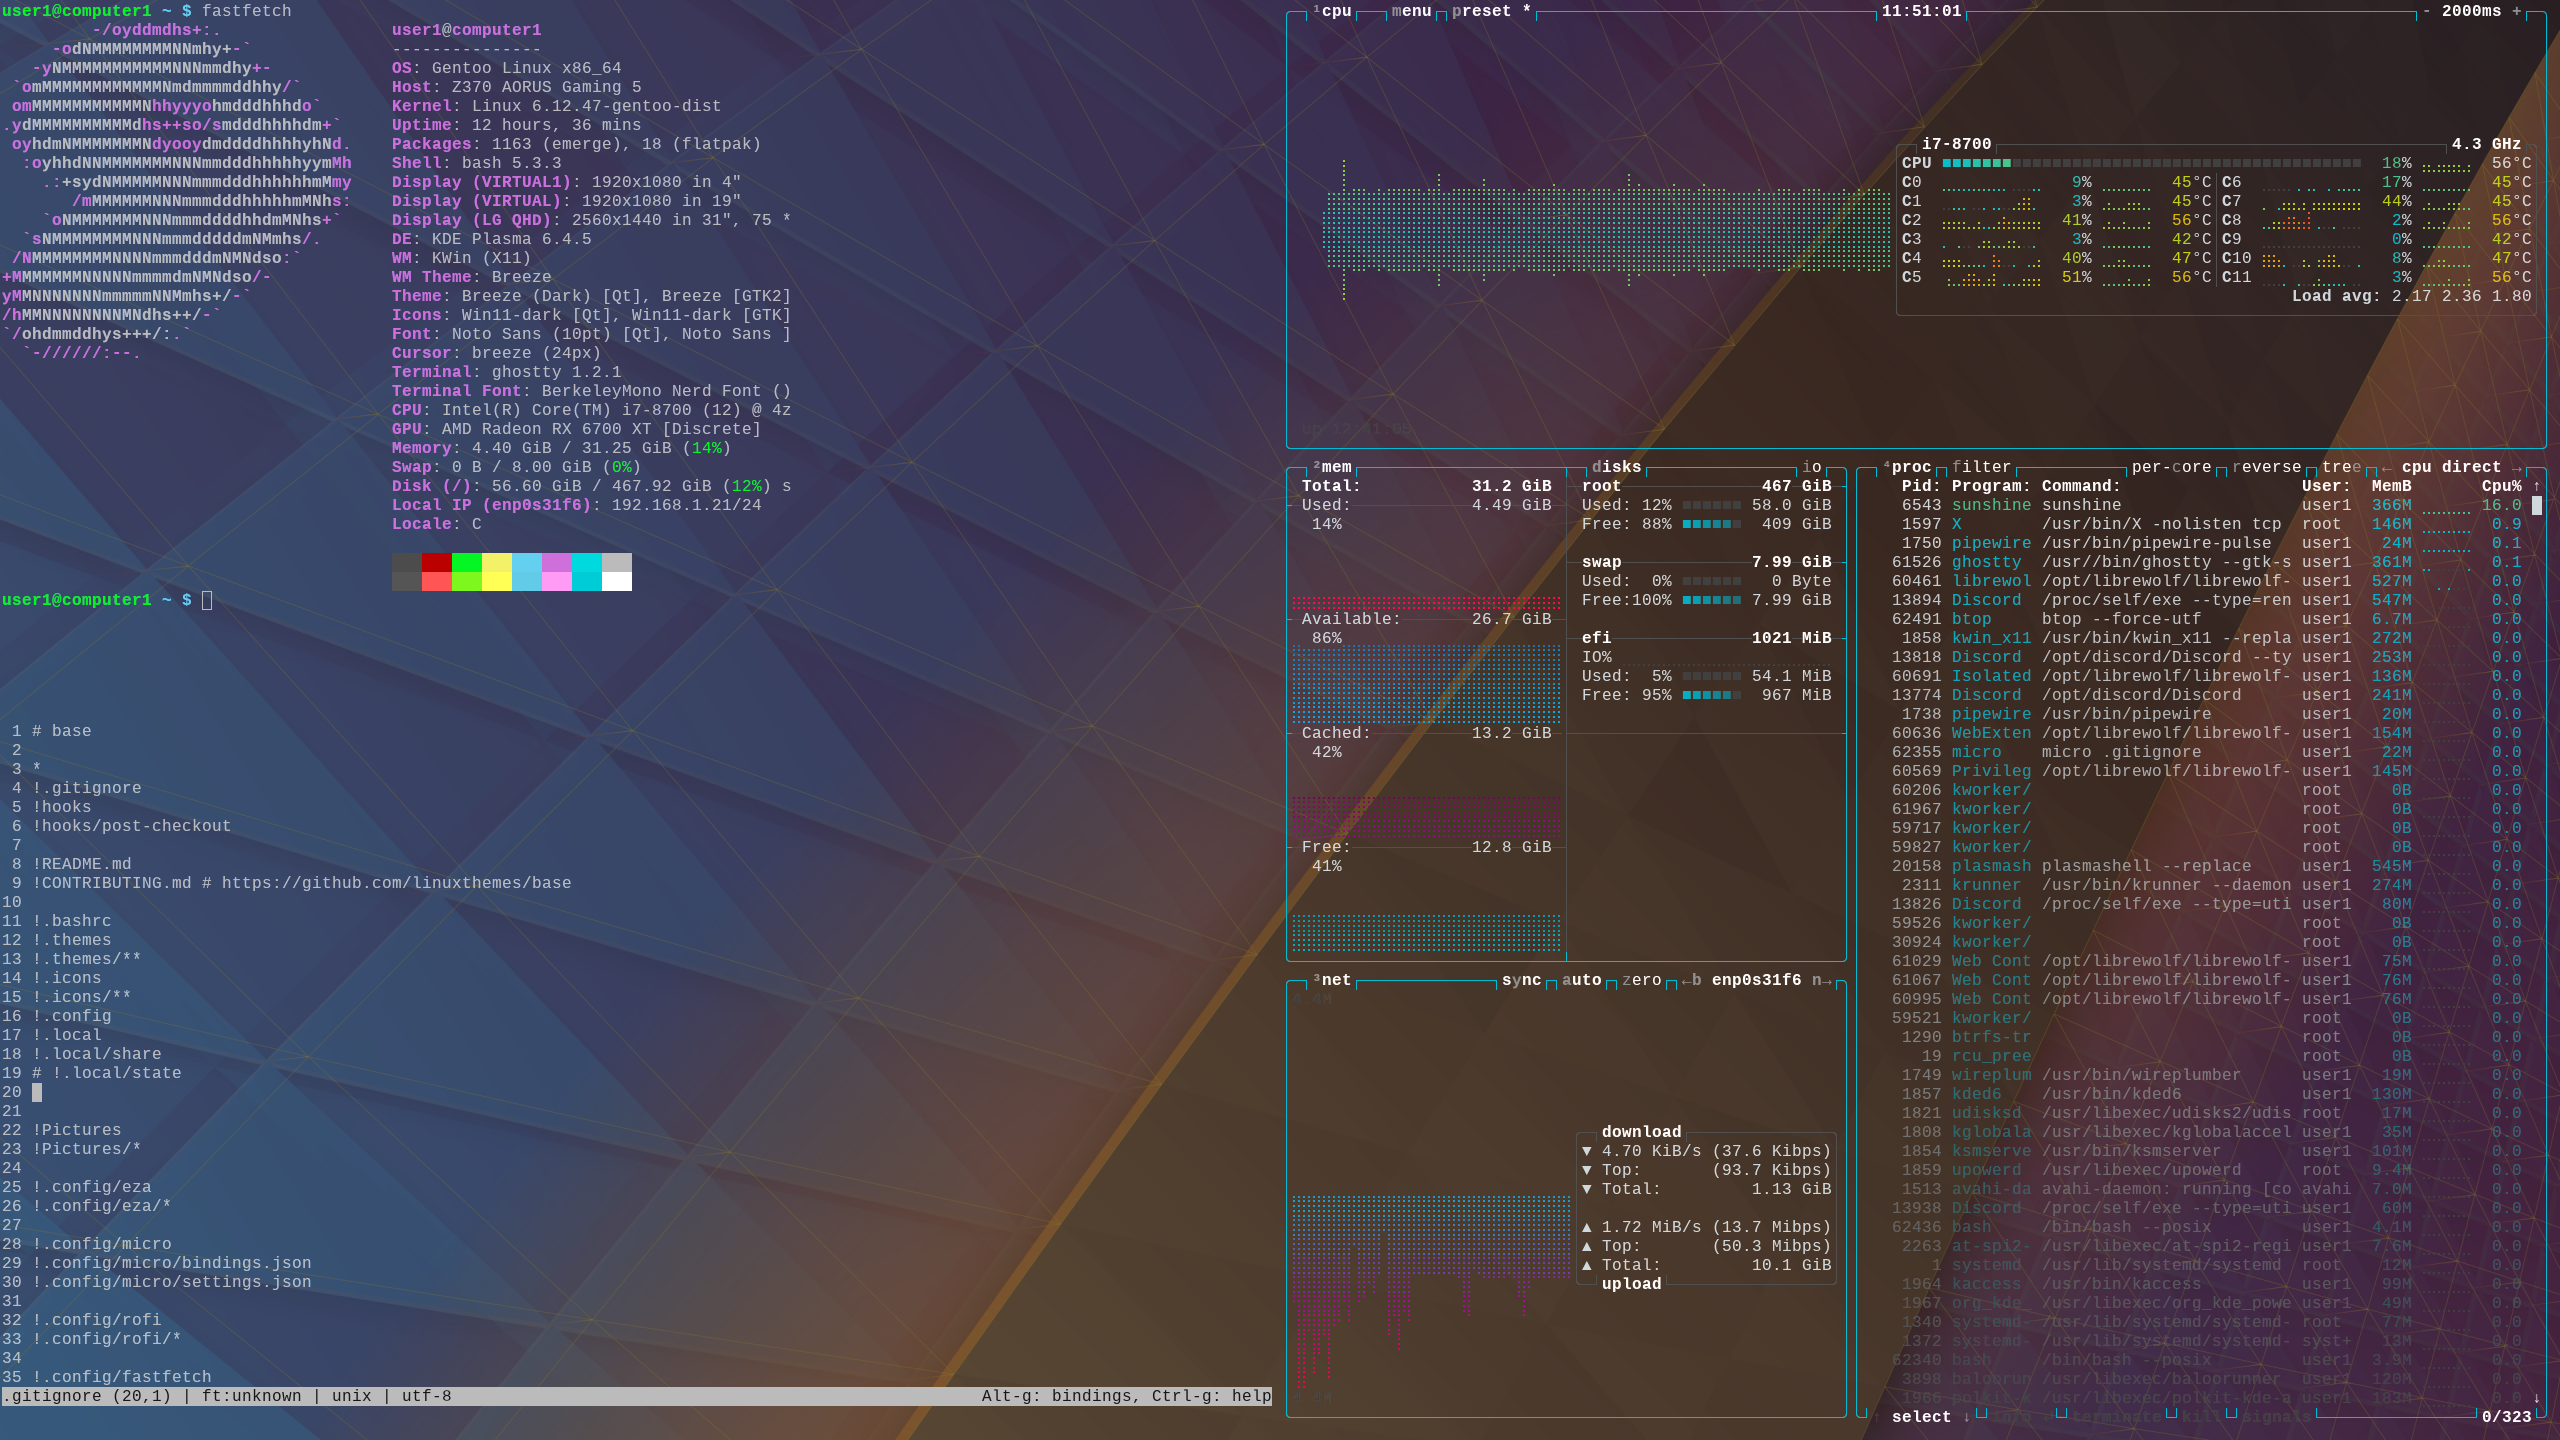Click down arrow at bottom of process scrollbar

click(x=2536, y=1398)
